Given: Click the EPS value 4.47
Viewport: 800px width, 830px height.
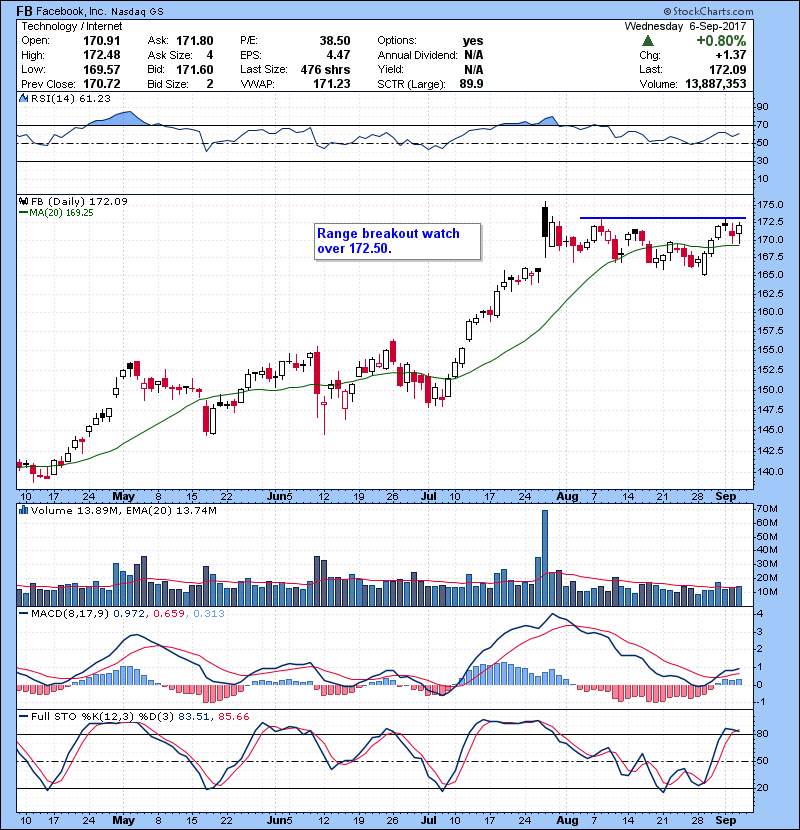Looking at the screenshot, I should click(338, 55).
